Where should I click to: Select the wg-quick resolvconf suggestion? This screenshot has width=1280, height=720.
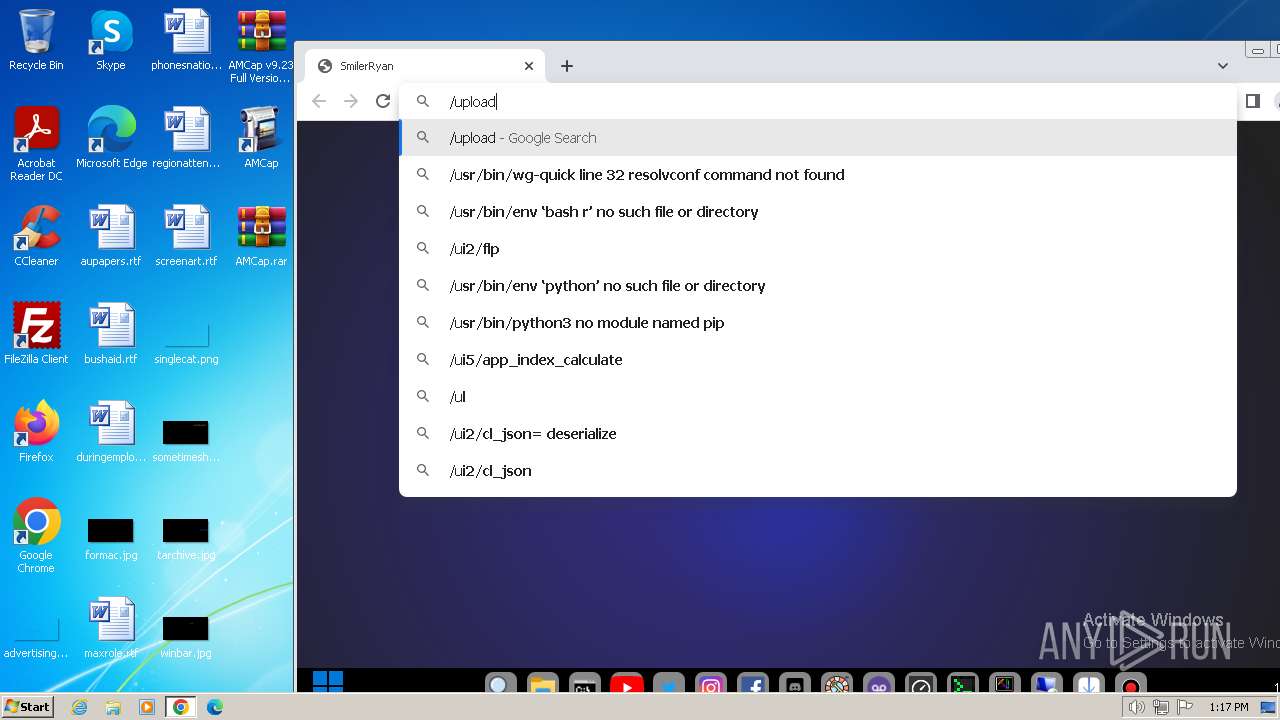point(818,175)
